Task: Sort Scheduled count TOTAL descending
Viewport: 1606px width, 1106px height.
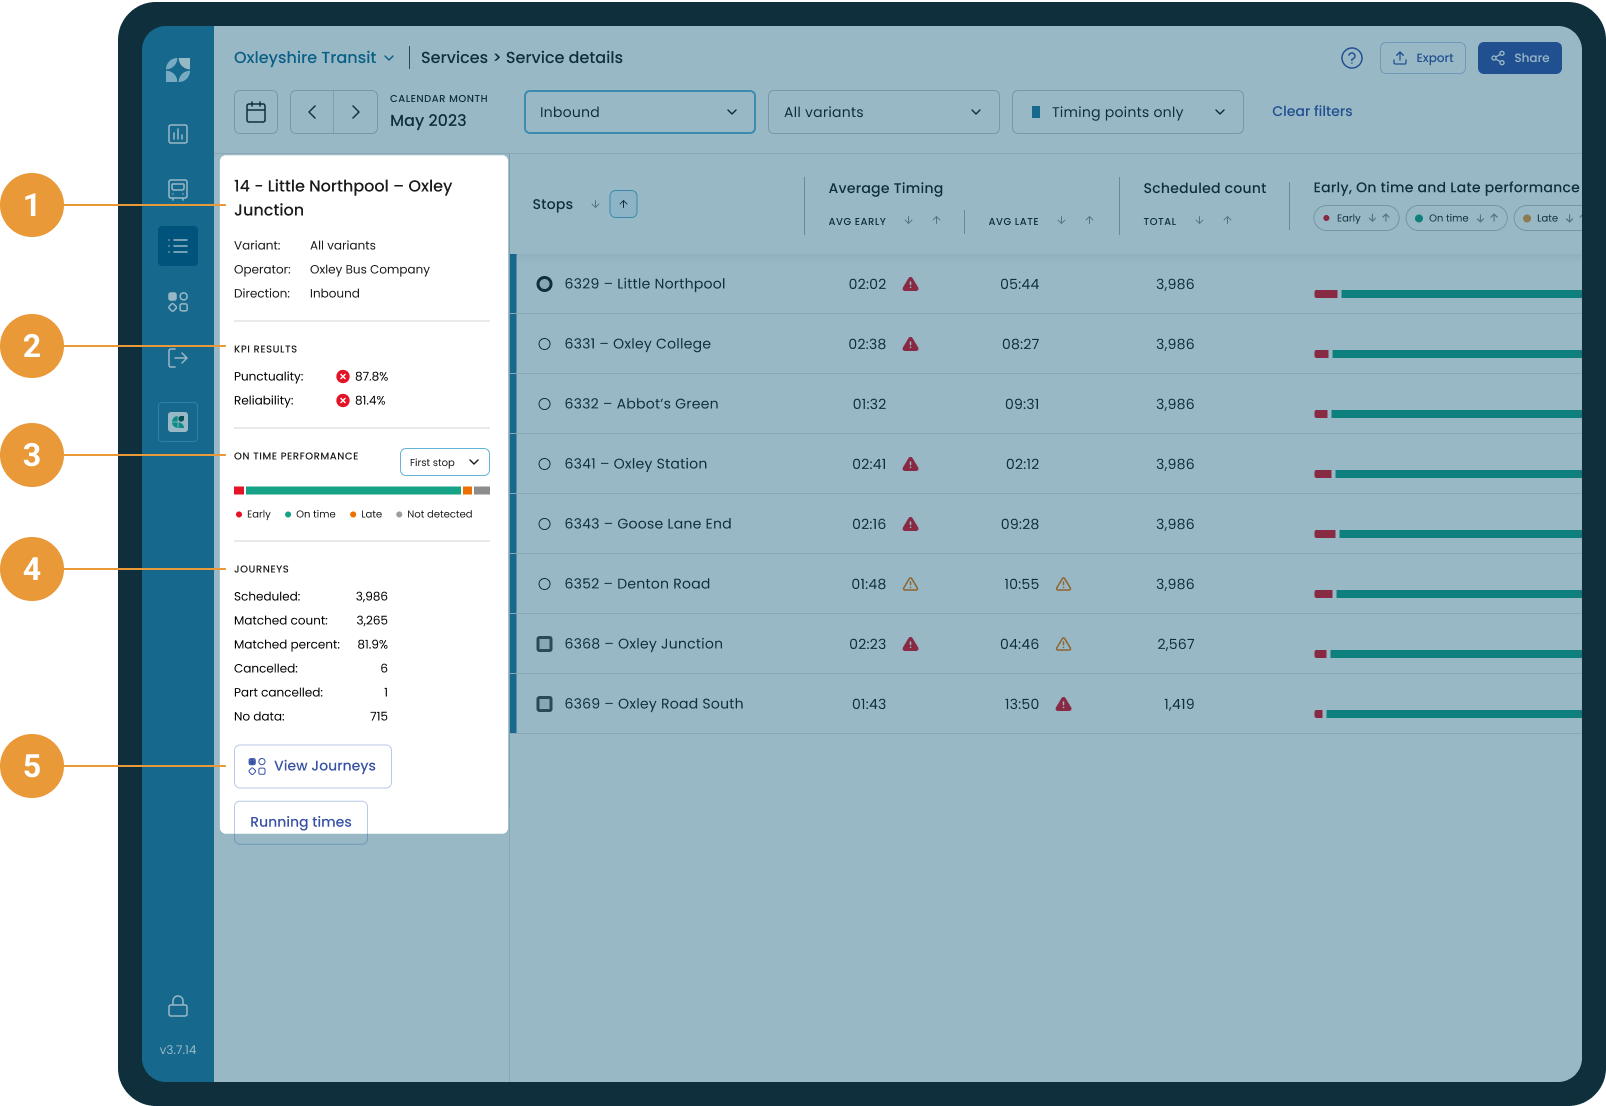Action: pyautogui.click(x=1199, y=221)
